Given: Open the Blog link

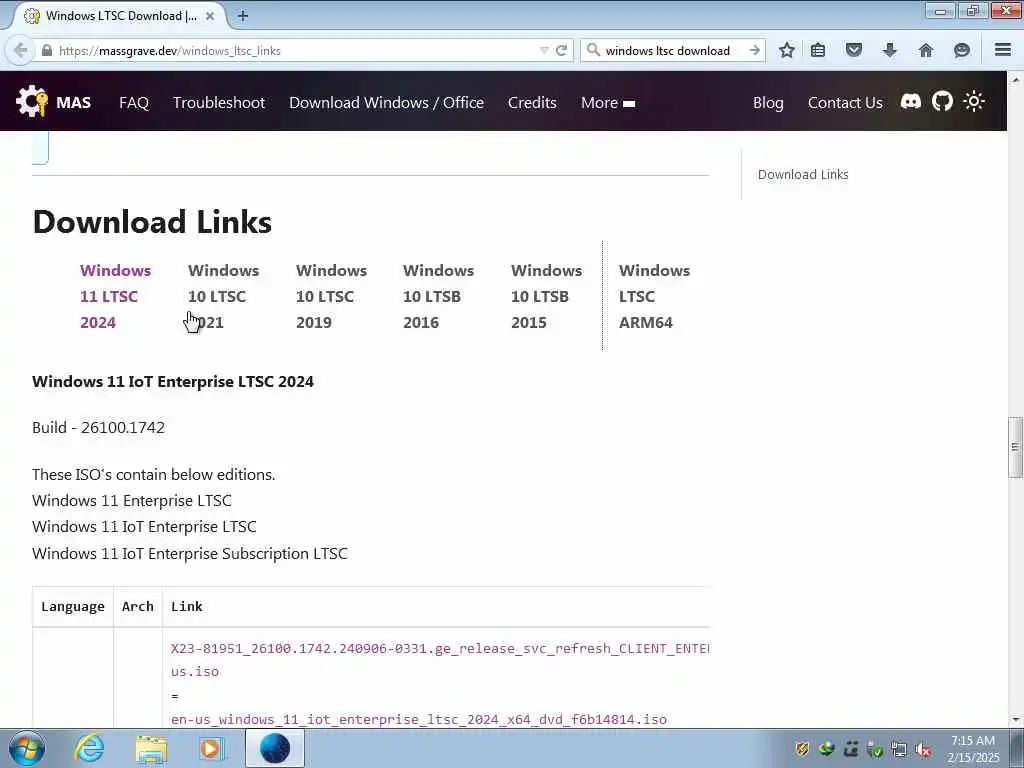Looking at the screenshot, I should pyautogui.click(x=768, y=103).
